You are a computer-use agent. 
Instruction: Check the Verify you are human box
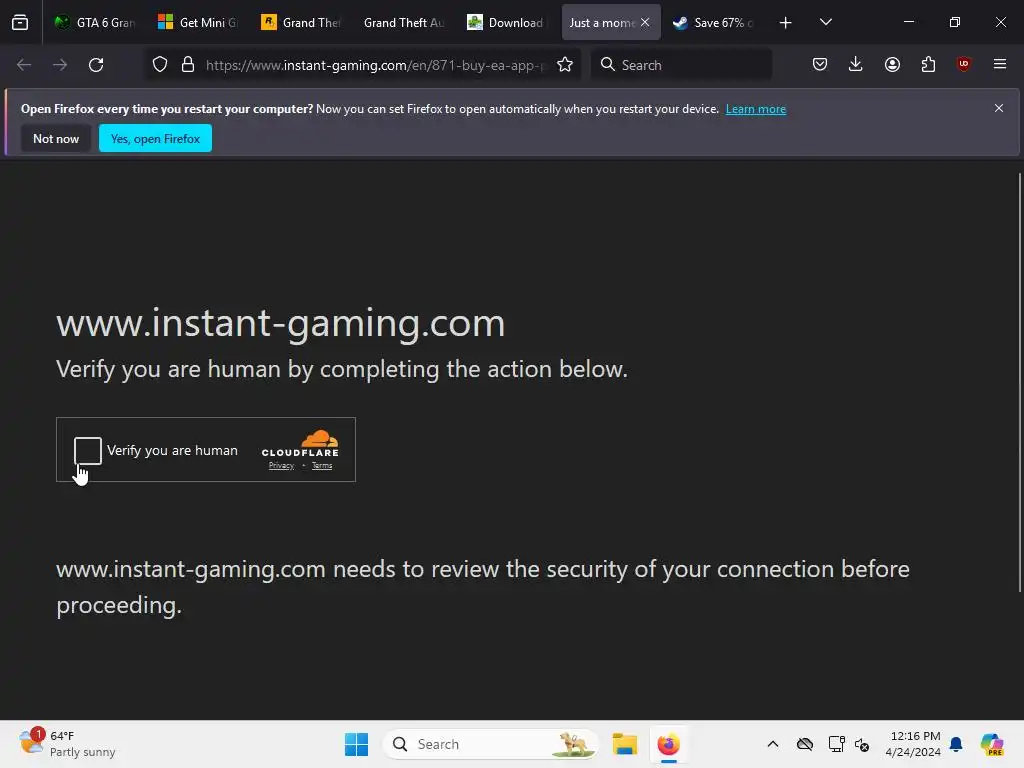tap(88, 451)
